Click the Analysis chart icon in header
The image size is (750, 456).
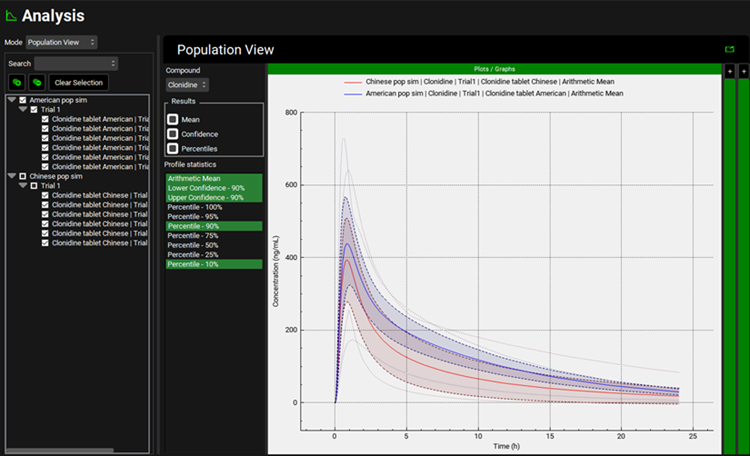point(11,16)
